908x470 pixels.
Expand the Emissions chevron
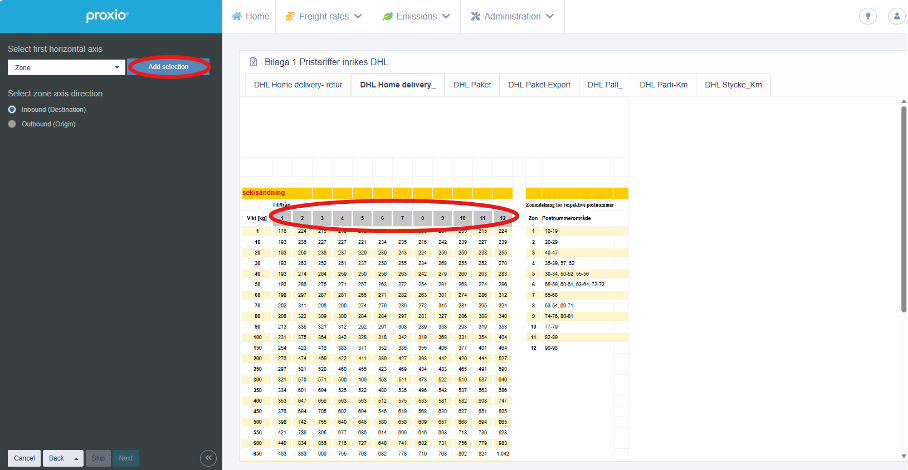(x=446, y=16)
